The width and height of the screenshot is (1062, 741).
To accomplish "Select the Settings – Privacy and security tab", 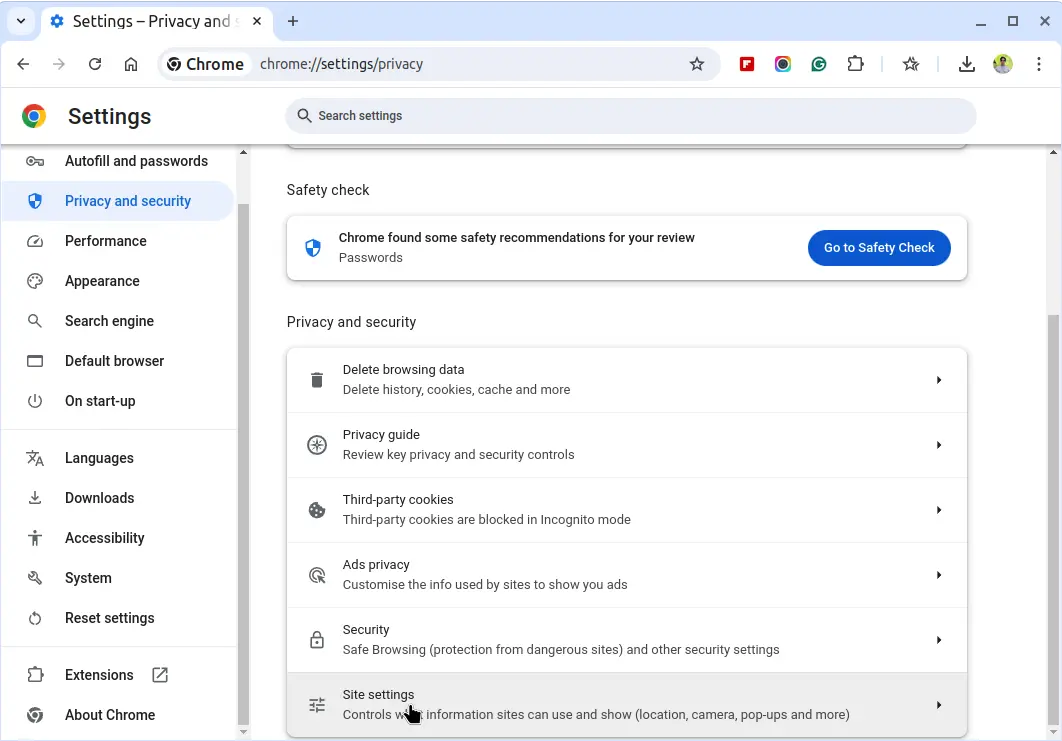I will [156, 21].
